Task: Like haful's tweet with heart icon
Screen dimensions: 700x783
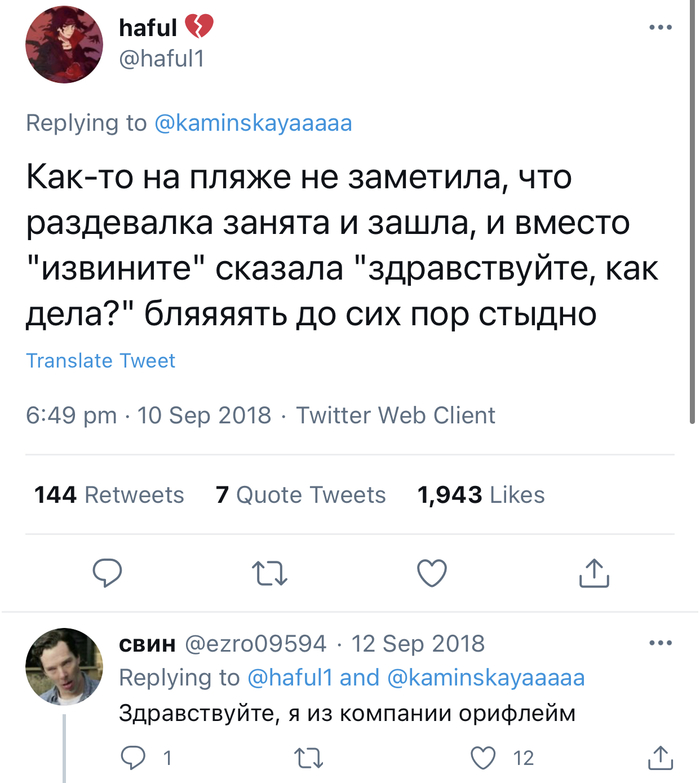Action: click(431, 572)
